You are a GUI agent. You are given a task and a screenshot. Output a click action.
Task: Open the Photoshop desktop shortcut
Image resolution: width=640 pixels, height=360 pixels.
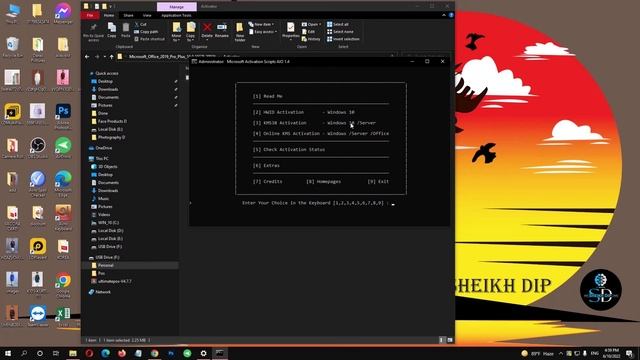pos(63,117)
